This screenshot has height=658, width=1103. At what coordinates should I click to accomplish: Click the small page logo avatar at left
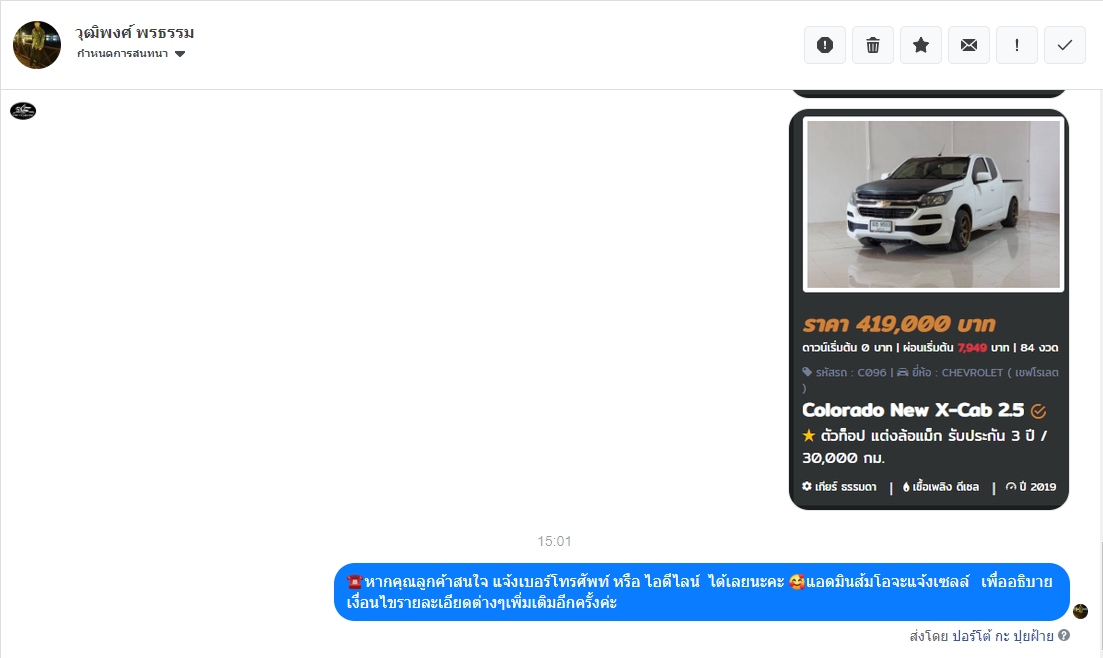(23, 110)
